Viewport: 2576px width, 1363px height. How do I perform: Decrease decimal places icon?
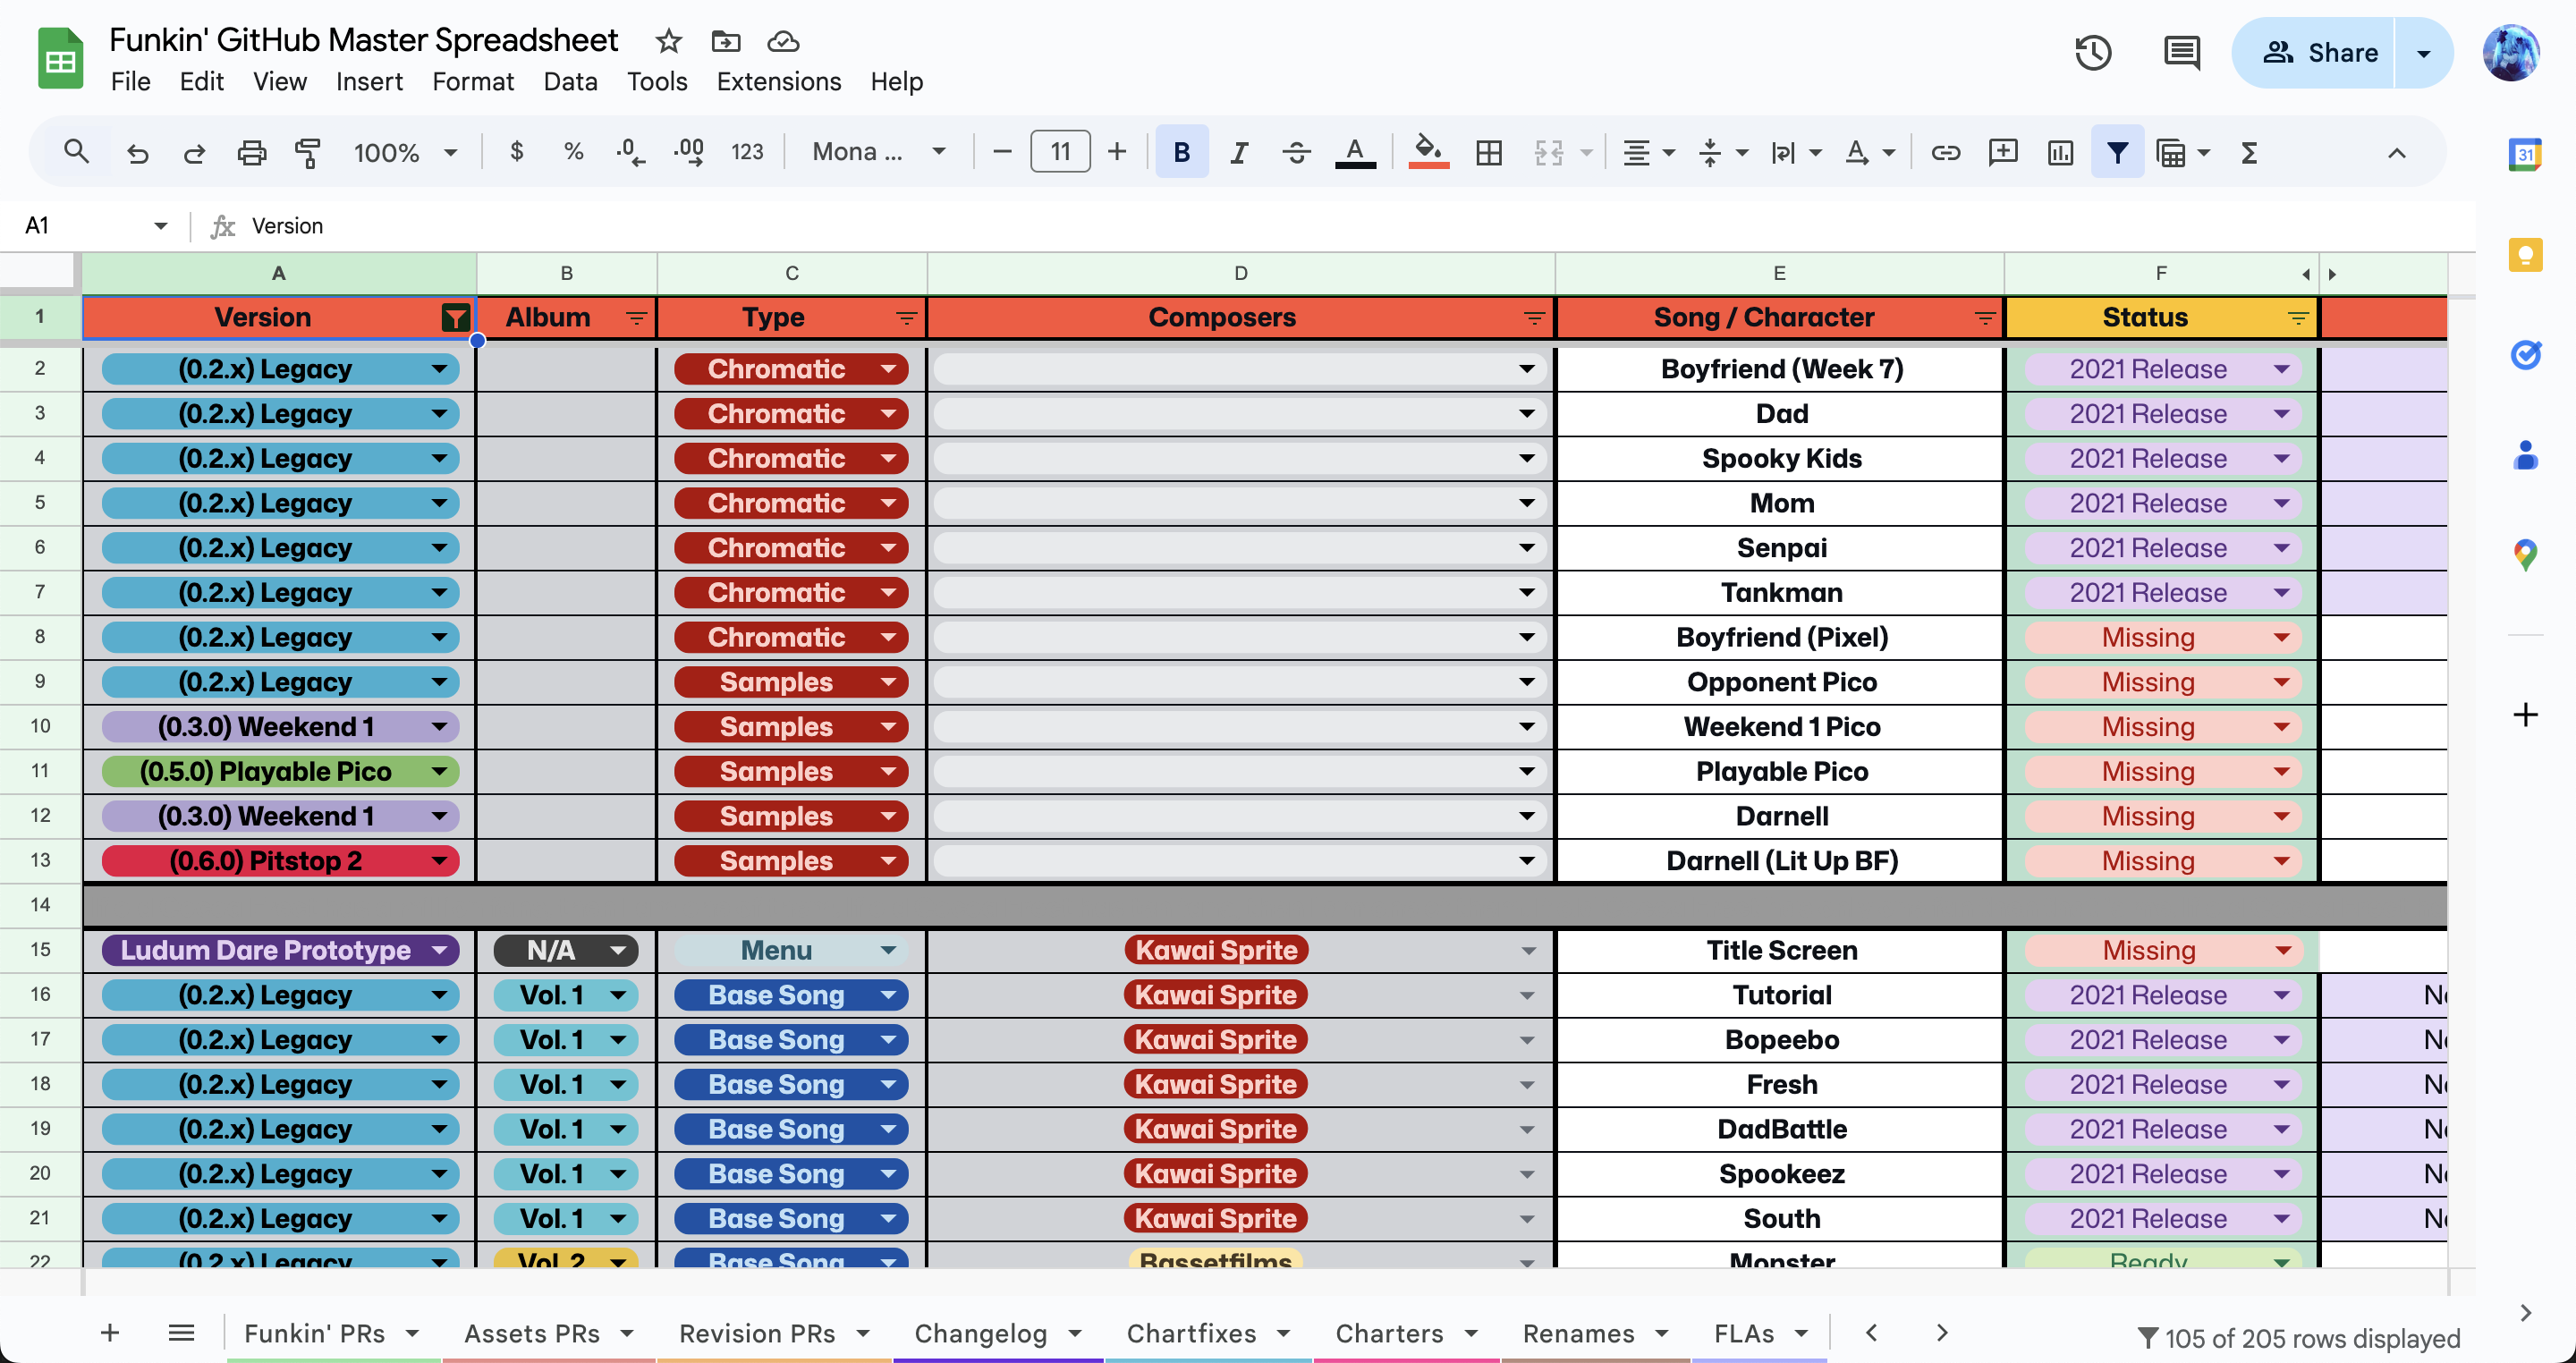point(630,152)
